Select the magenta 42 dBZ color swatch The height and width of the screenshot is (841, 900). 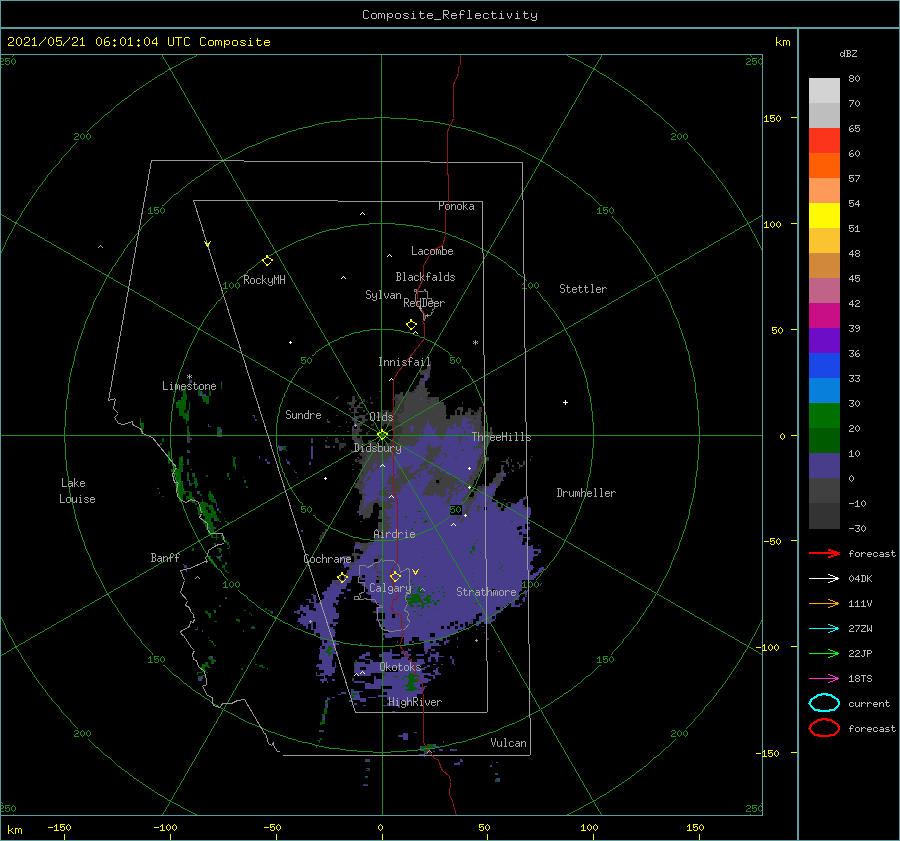(x=824, y=316)
